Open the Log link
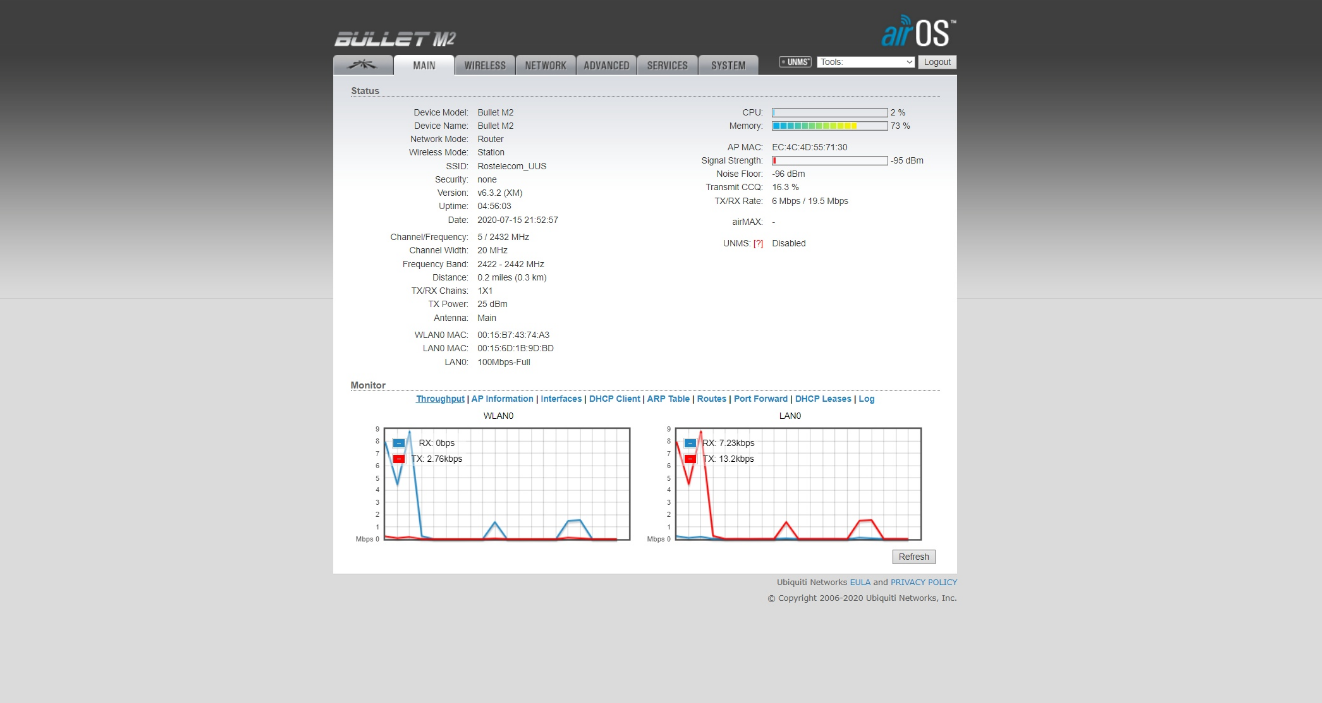 (x=866, y=399)
